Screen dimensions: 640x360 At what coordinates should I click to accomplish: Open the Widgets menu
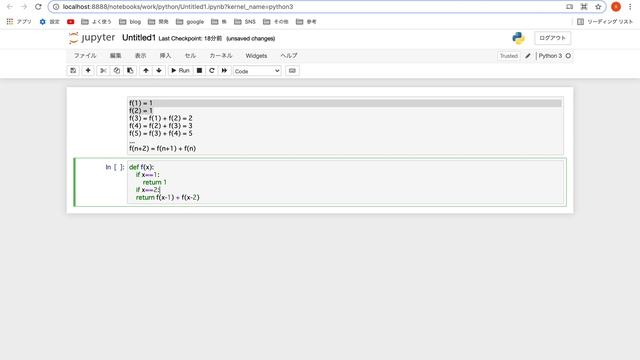256,56
